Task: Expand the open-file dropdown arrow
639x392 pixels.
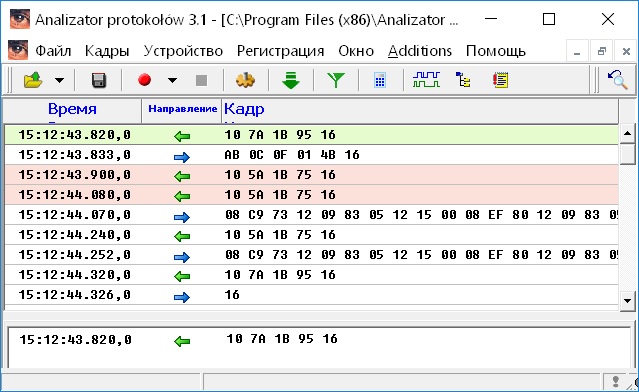Action: [59, 80]
